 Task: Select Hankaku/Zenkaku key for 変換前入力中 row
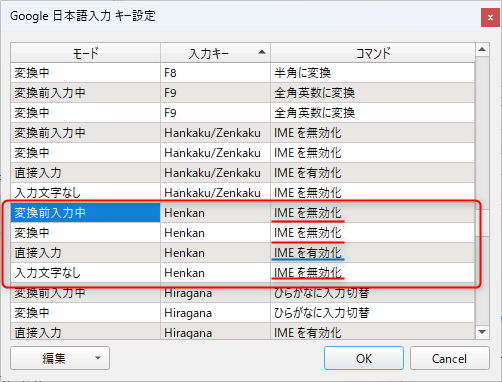(215, 133)
